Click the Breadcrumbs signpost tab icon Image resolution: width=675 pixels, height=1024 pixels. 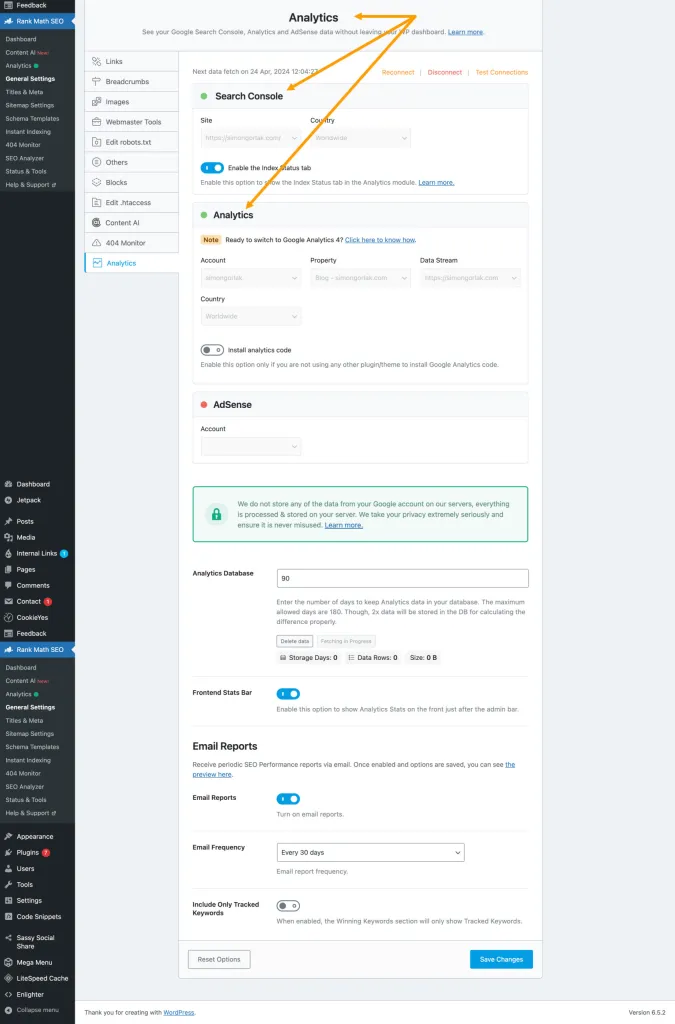coord(97,82)
